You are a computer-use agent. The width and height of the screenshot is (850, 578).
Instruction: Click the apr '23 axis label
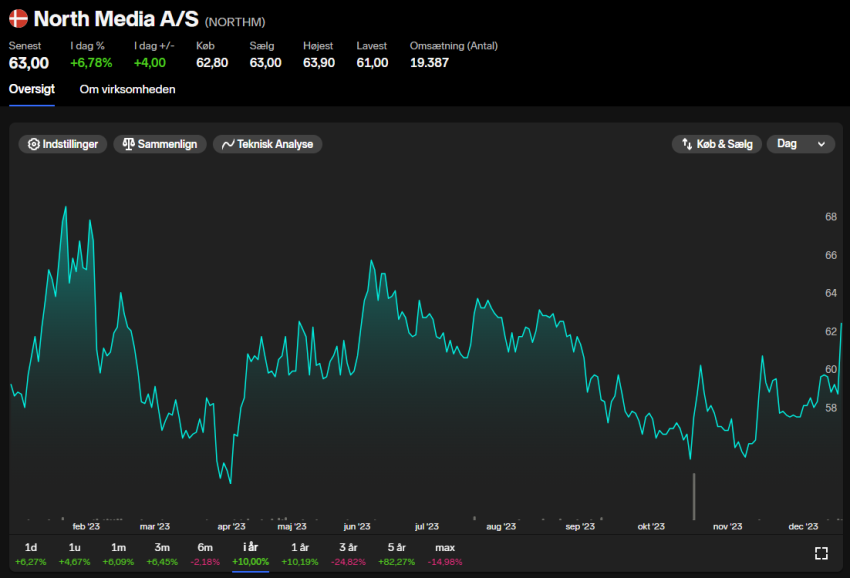coord(231,526)
